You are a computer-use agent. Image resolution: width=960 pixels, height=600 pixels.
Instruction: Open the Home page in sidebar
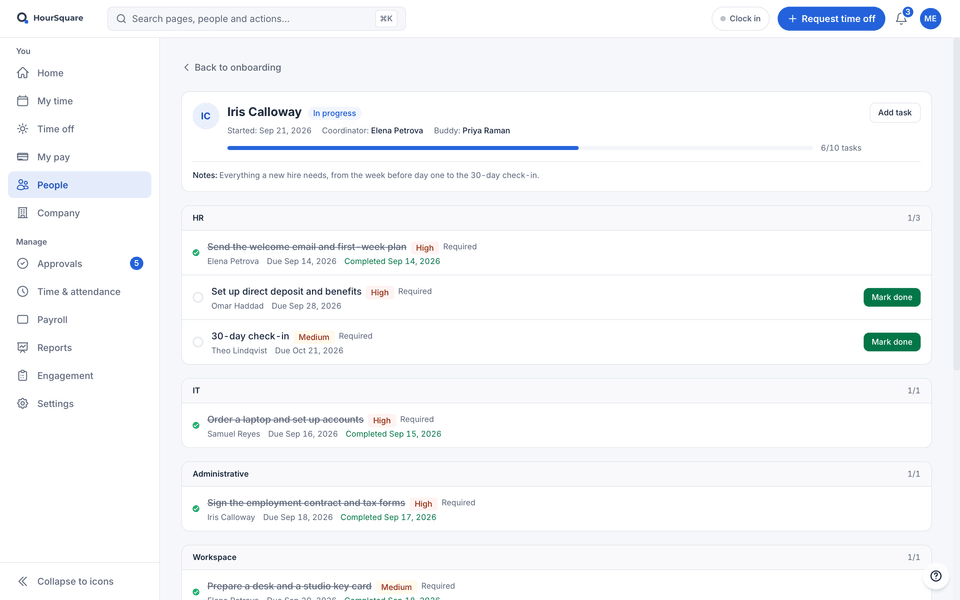[x=80, y=73]
